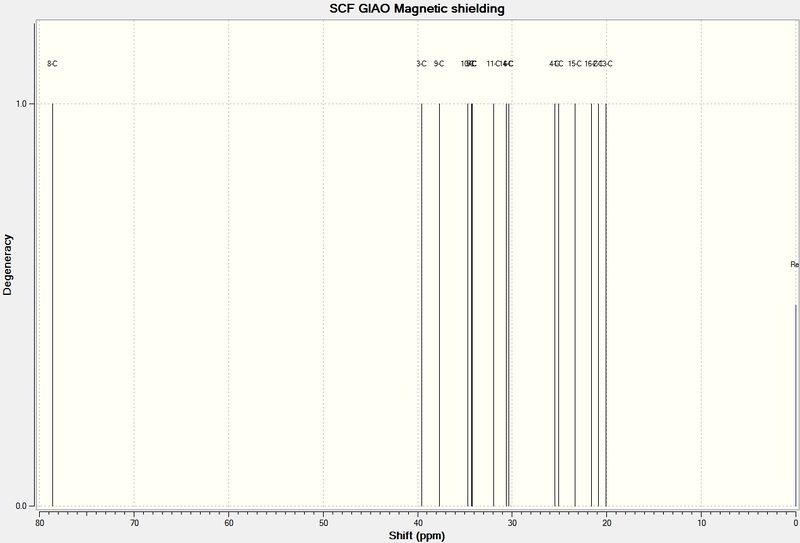Click the '40' x-axis tick label
Screen dimensions: 800x543
[x=418, y=523]
